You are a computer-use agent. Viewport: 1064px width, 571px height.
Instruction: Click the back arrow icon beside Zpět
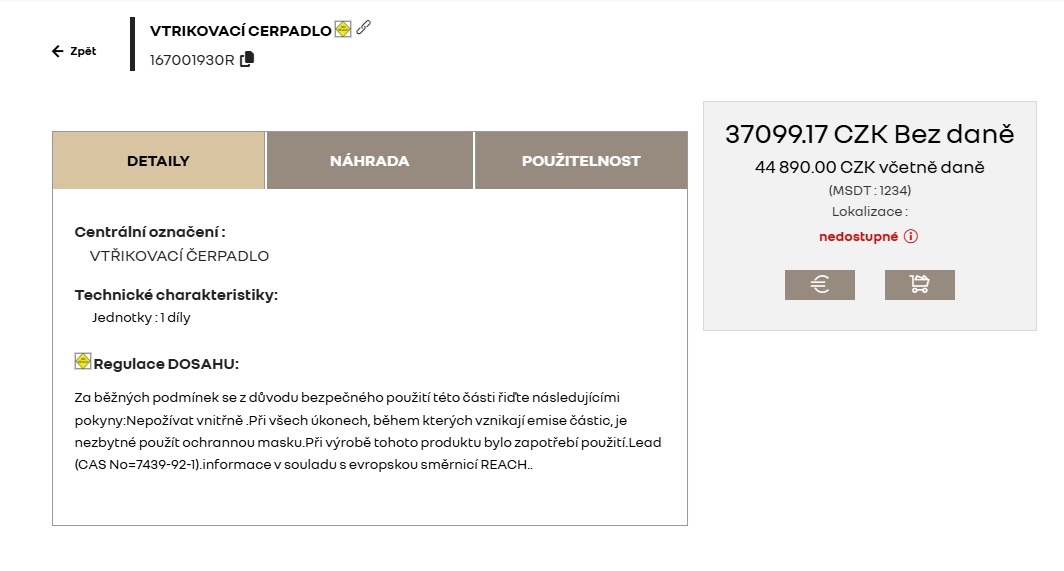click(58, 52)
